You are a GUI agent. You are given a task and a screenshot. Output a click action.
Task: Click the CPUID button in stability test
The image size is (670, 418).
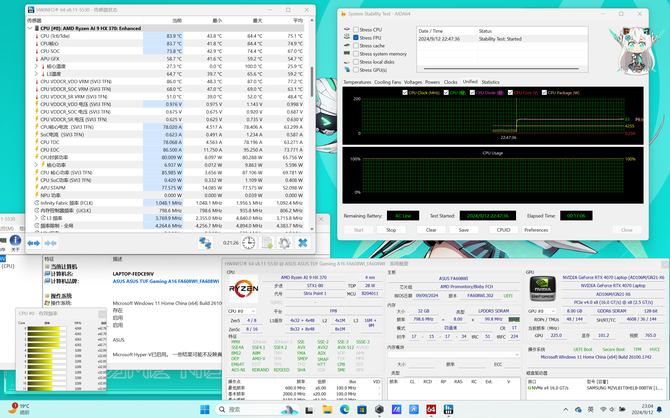(503, 230)
